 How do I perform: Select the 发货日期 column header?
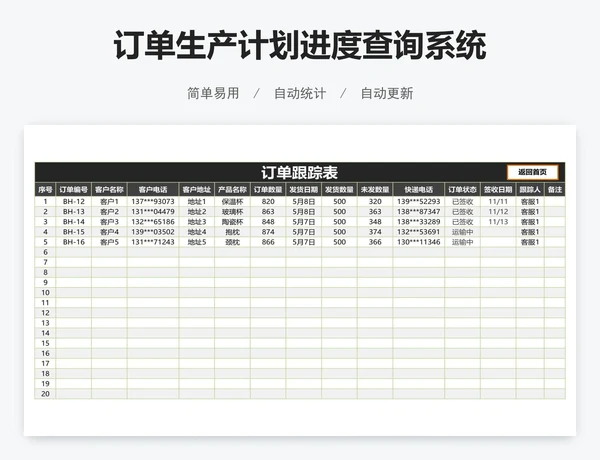point(303,189)
